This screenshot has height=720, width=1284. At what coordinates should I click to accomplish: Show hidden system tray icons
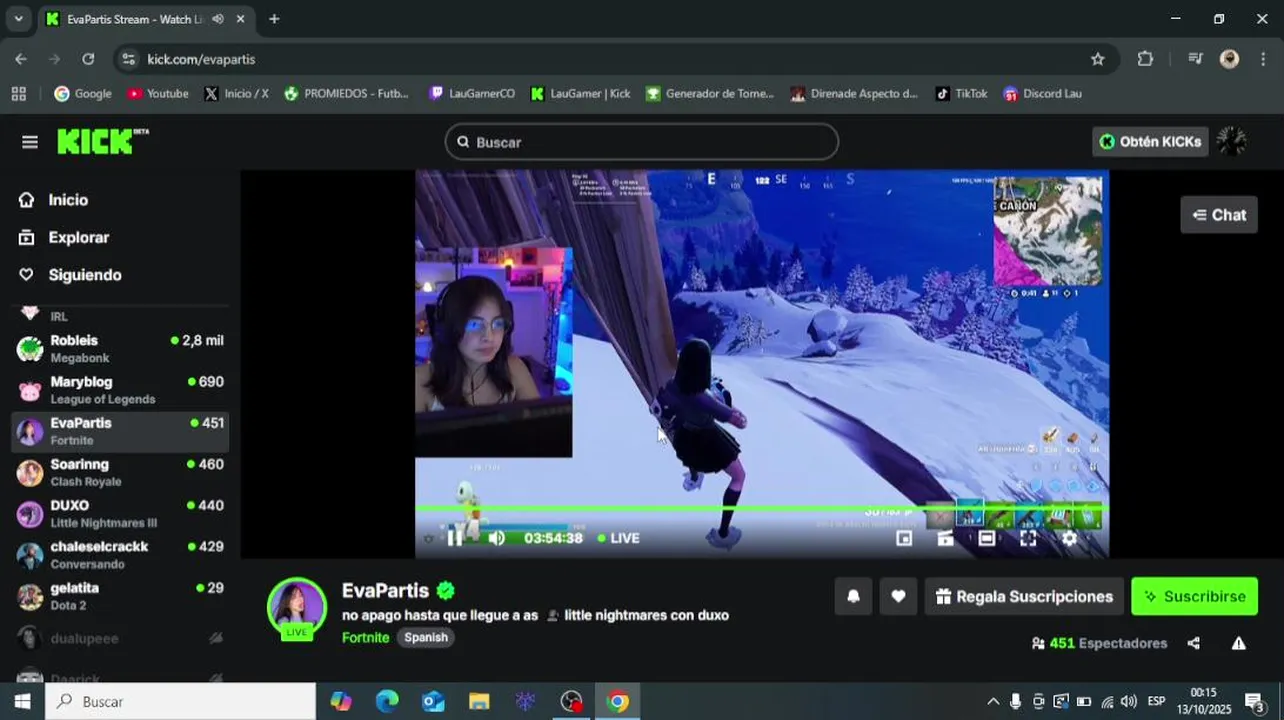point(993,701)
